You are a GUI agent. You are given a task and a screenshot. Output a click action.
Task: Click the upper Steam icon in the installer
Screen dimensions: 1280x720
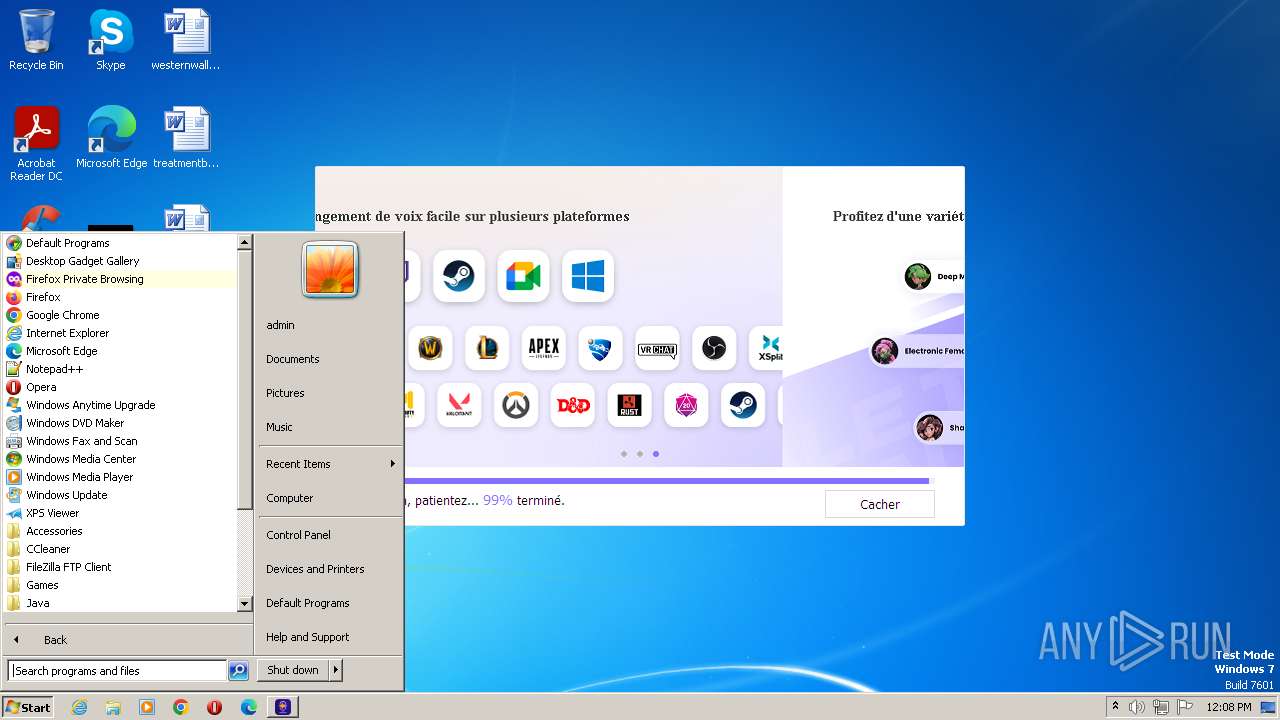pyautogui.click(x=459, y=276)
